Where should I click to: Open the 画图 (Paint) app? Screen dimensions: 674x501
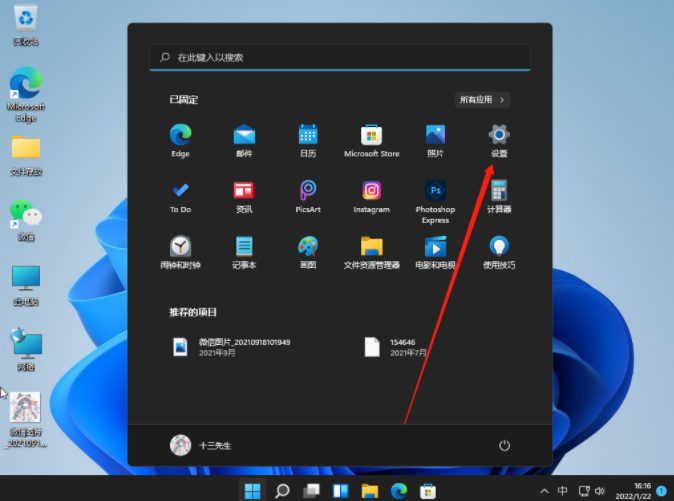coord(307,247)
